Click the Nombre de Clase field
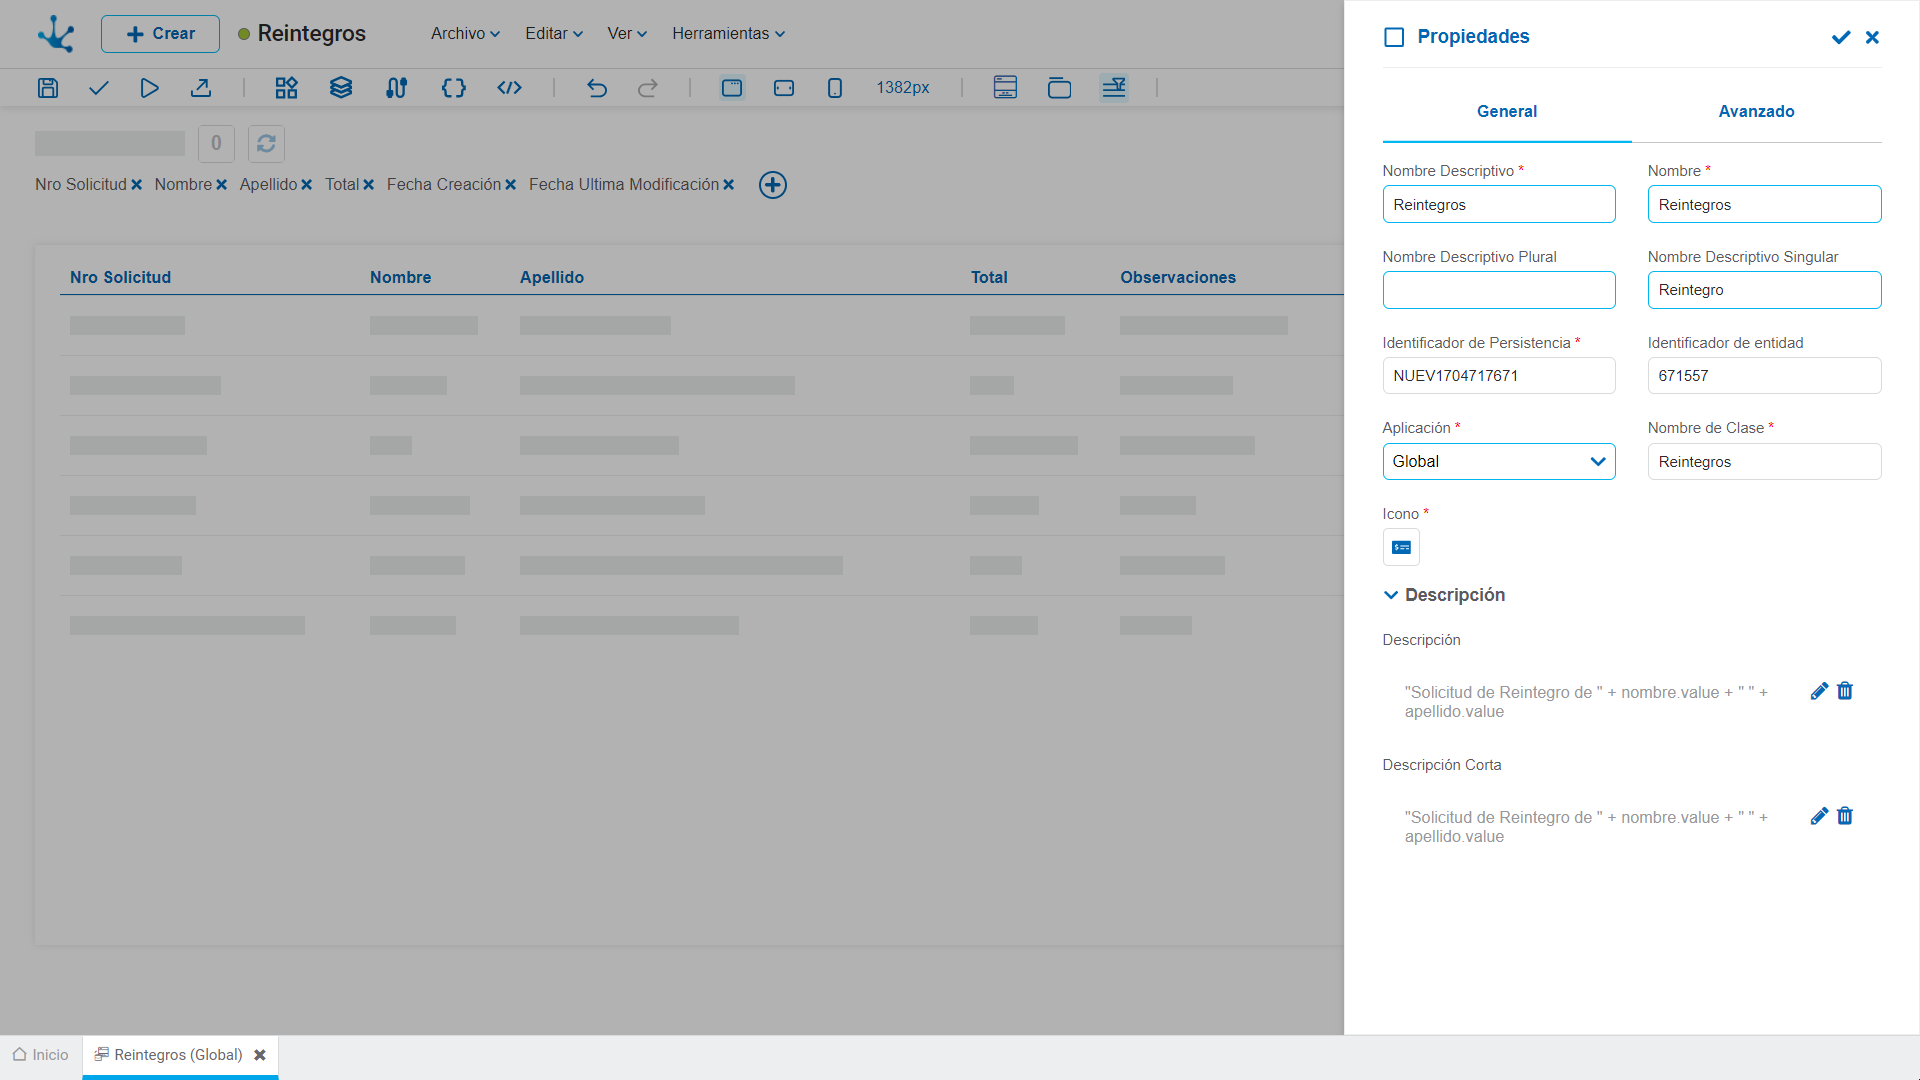Viewport: 1920px width, 1080px height. [1765, 462]
